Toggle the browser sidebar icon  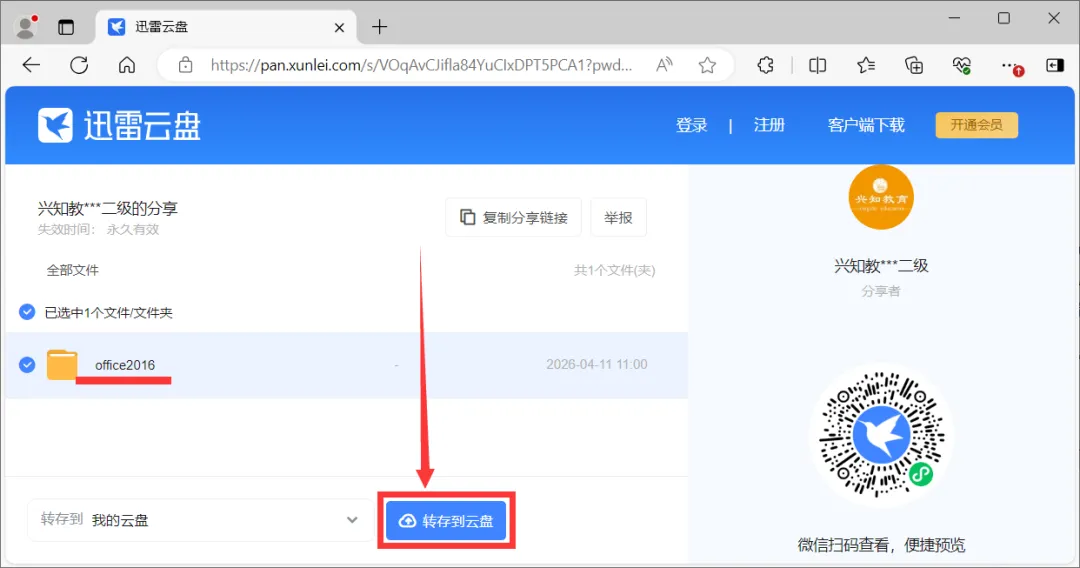(x=1055, y=65)
